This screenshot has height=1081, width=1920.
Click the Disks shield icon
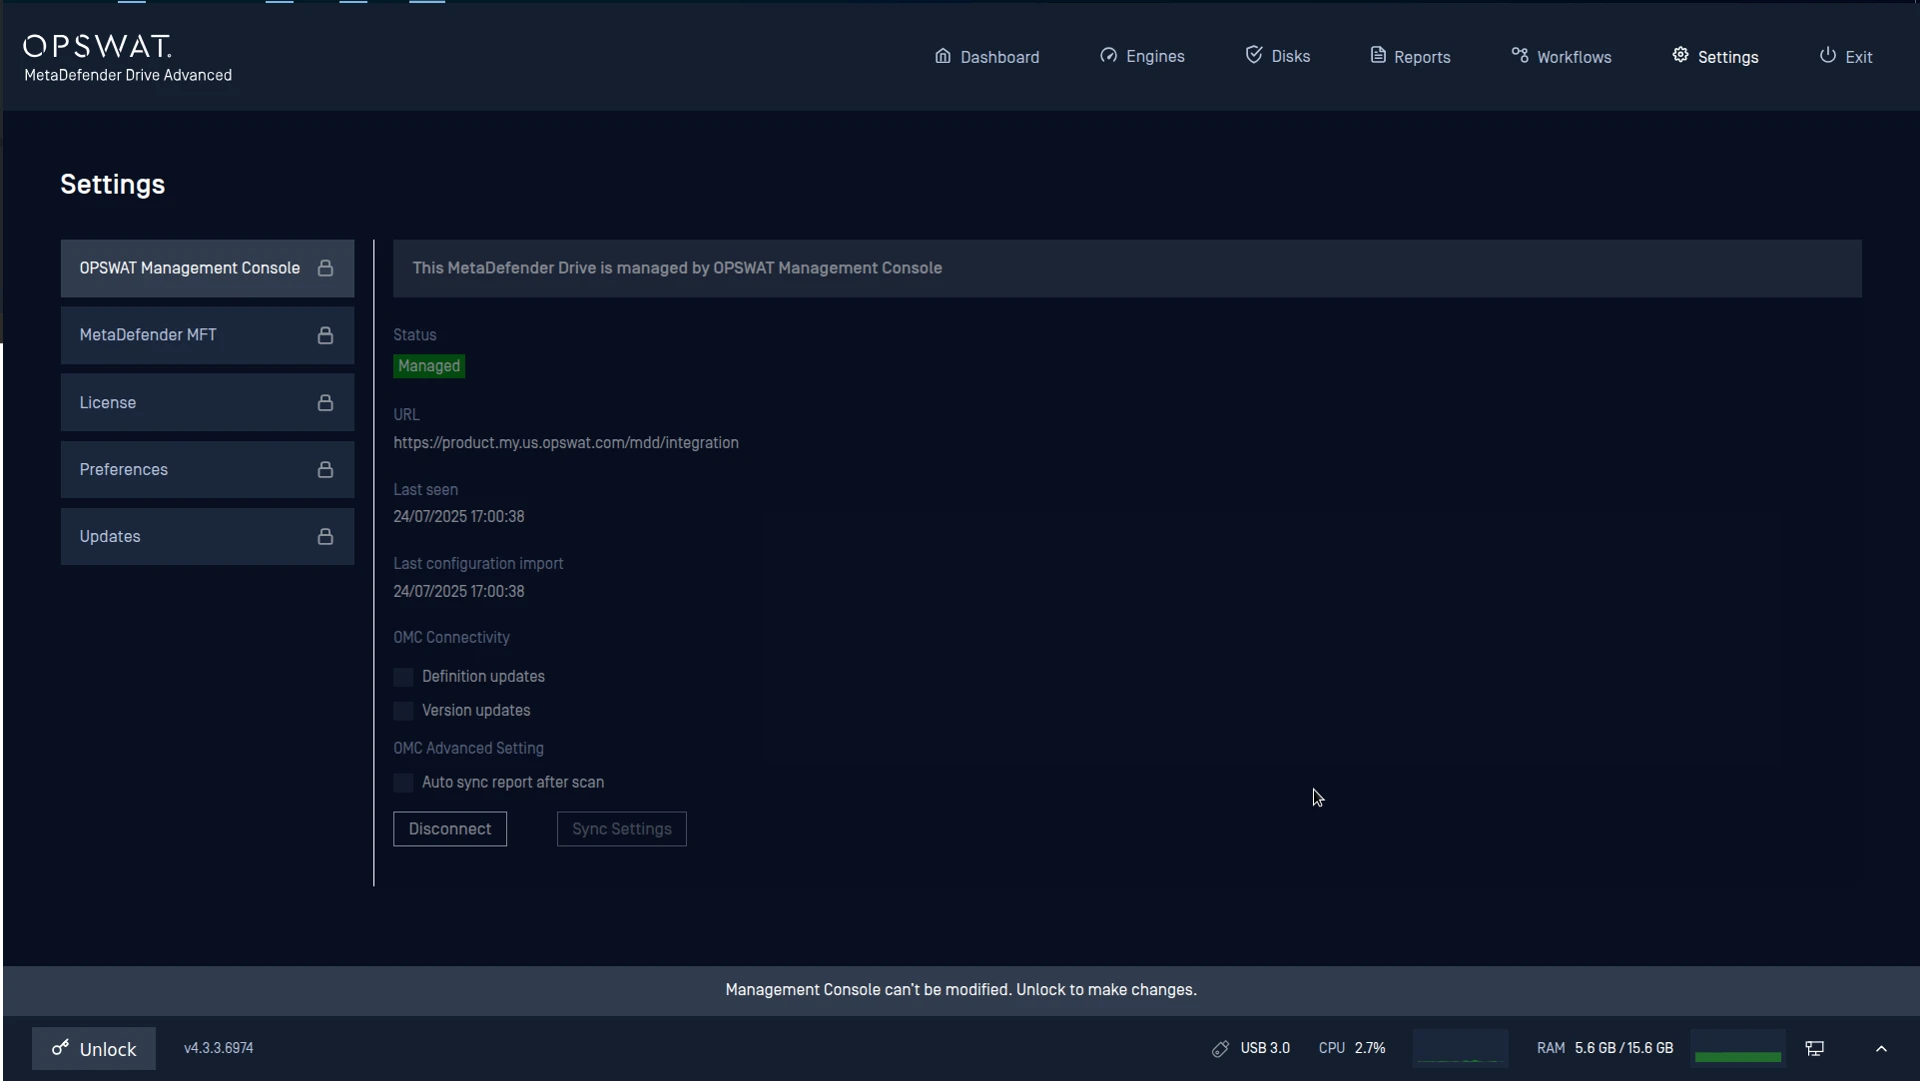click(1253, 55)
